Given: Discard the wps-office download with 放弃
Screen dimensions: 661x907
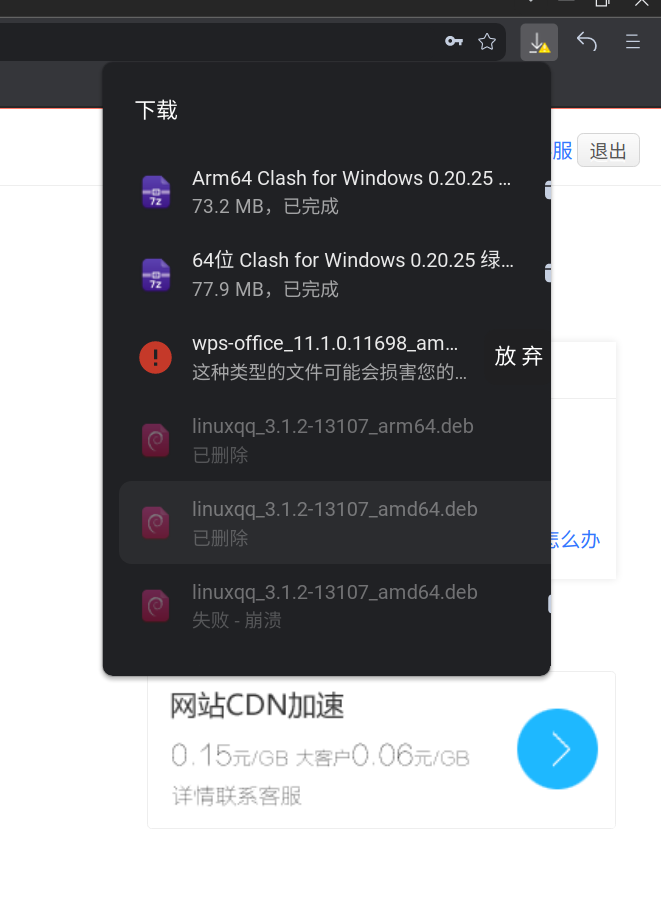Looking at the screenshot, I should 518,356.
